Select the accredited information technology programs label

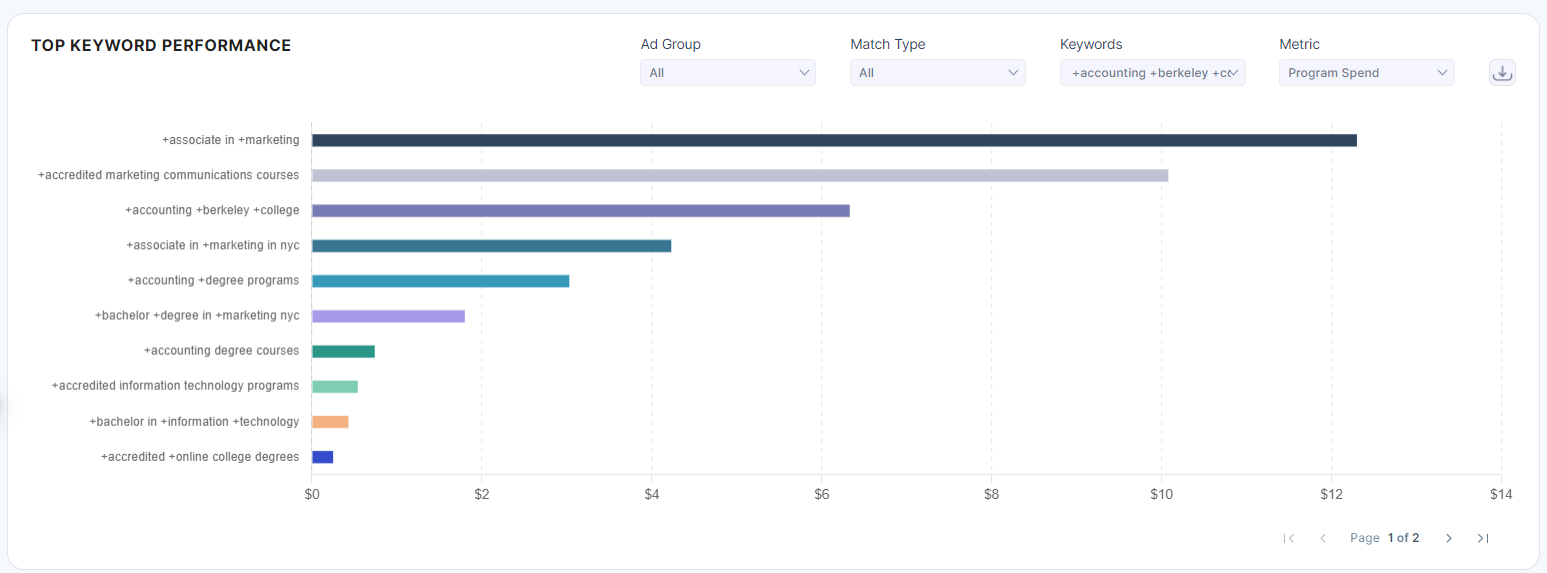point(175,386)
